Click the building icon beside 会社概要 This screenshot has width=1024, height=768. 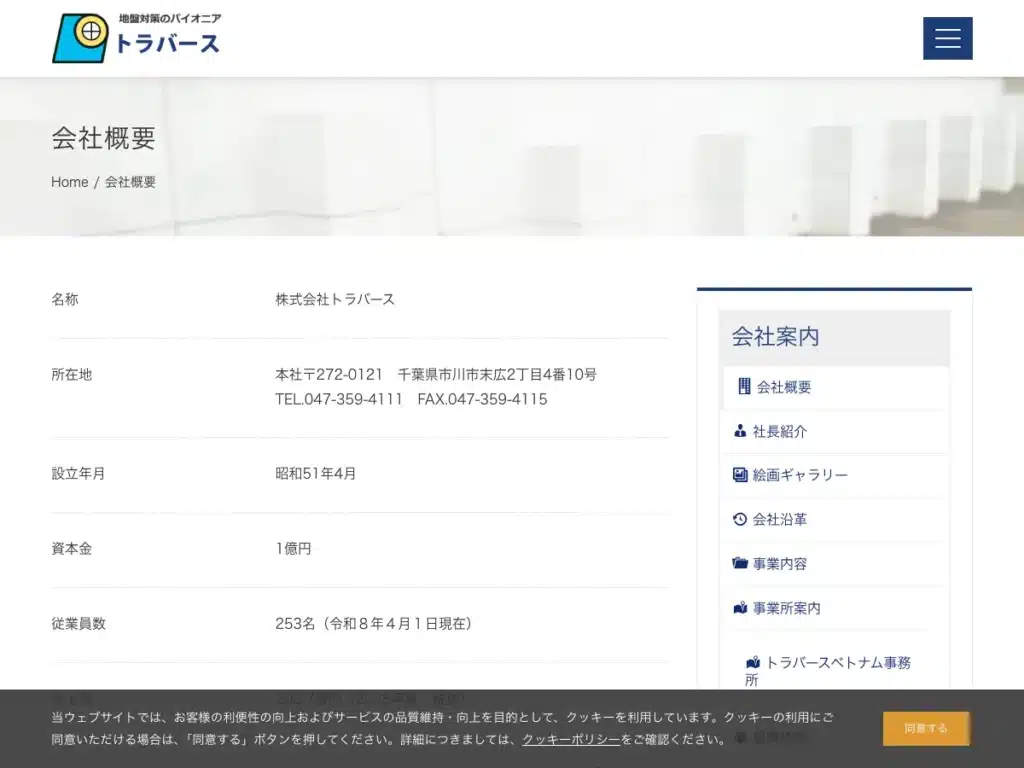pyautogui.click(x=744, y=386)
